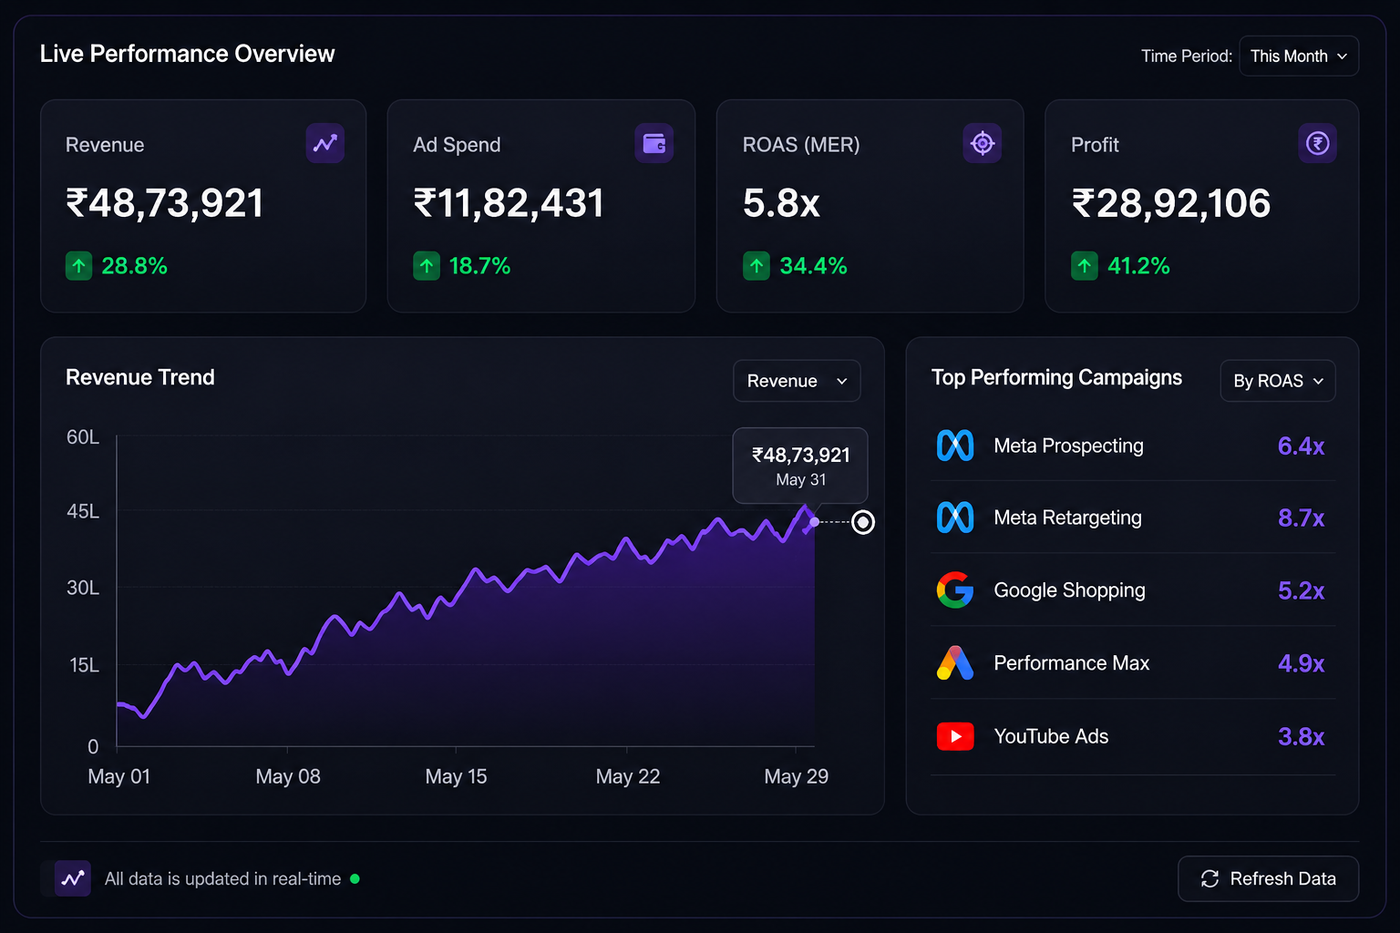Screen dimensions: 1400x933
Task: Click the Profit rupee coin icon
Action: tap(1318, 144)
